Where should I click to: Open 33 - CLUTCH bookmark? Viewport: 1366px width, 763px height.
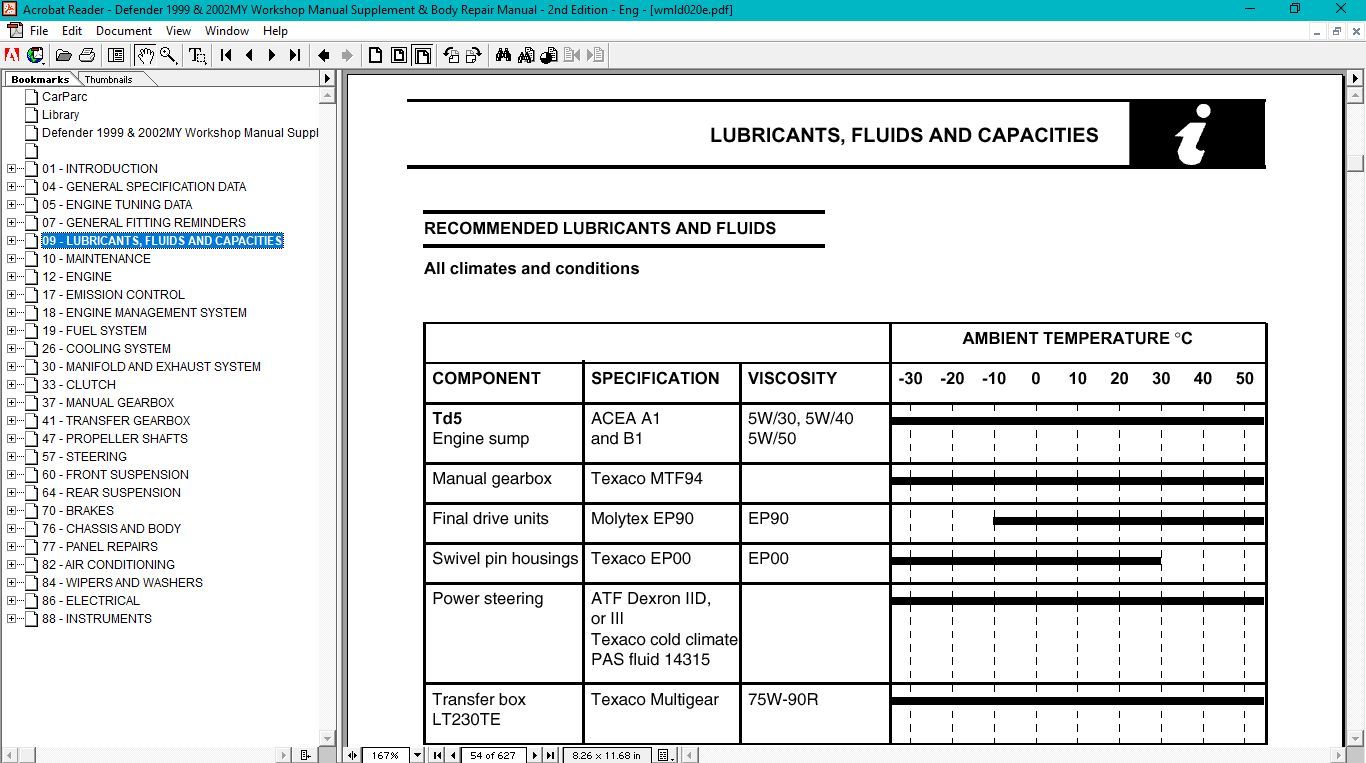click(79, 385)
